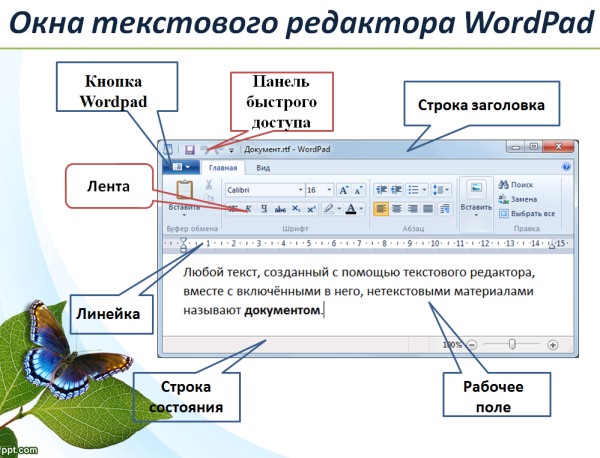Click the zoom slider handle
The height and width of the screenshot is (458, 600).
pos(512,344)
